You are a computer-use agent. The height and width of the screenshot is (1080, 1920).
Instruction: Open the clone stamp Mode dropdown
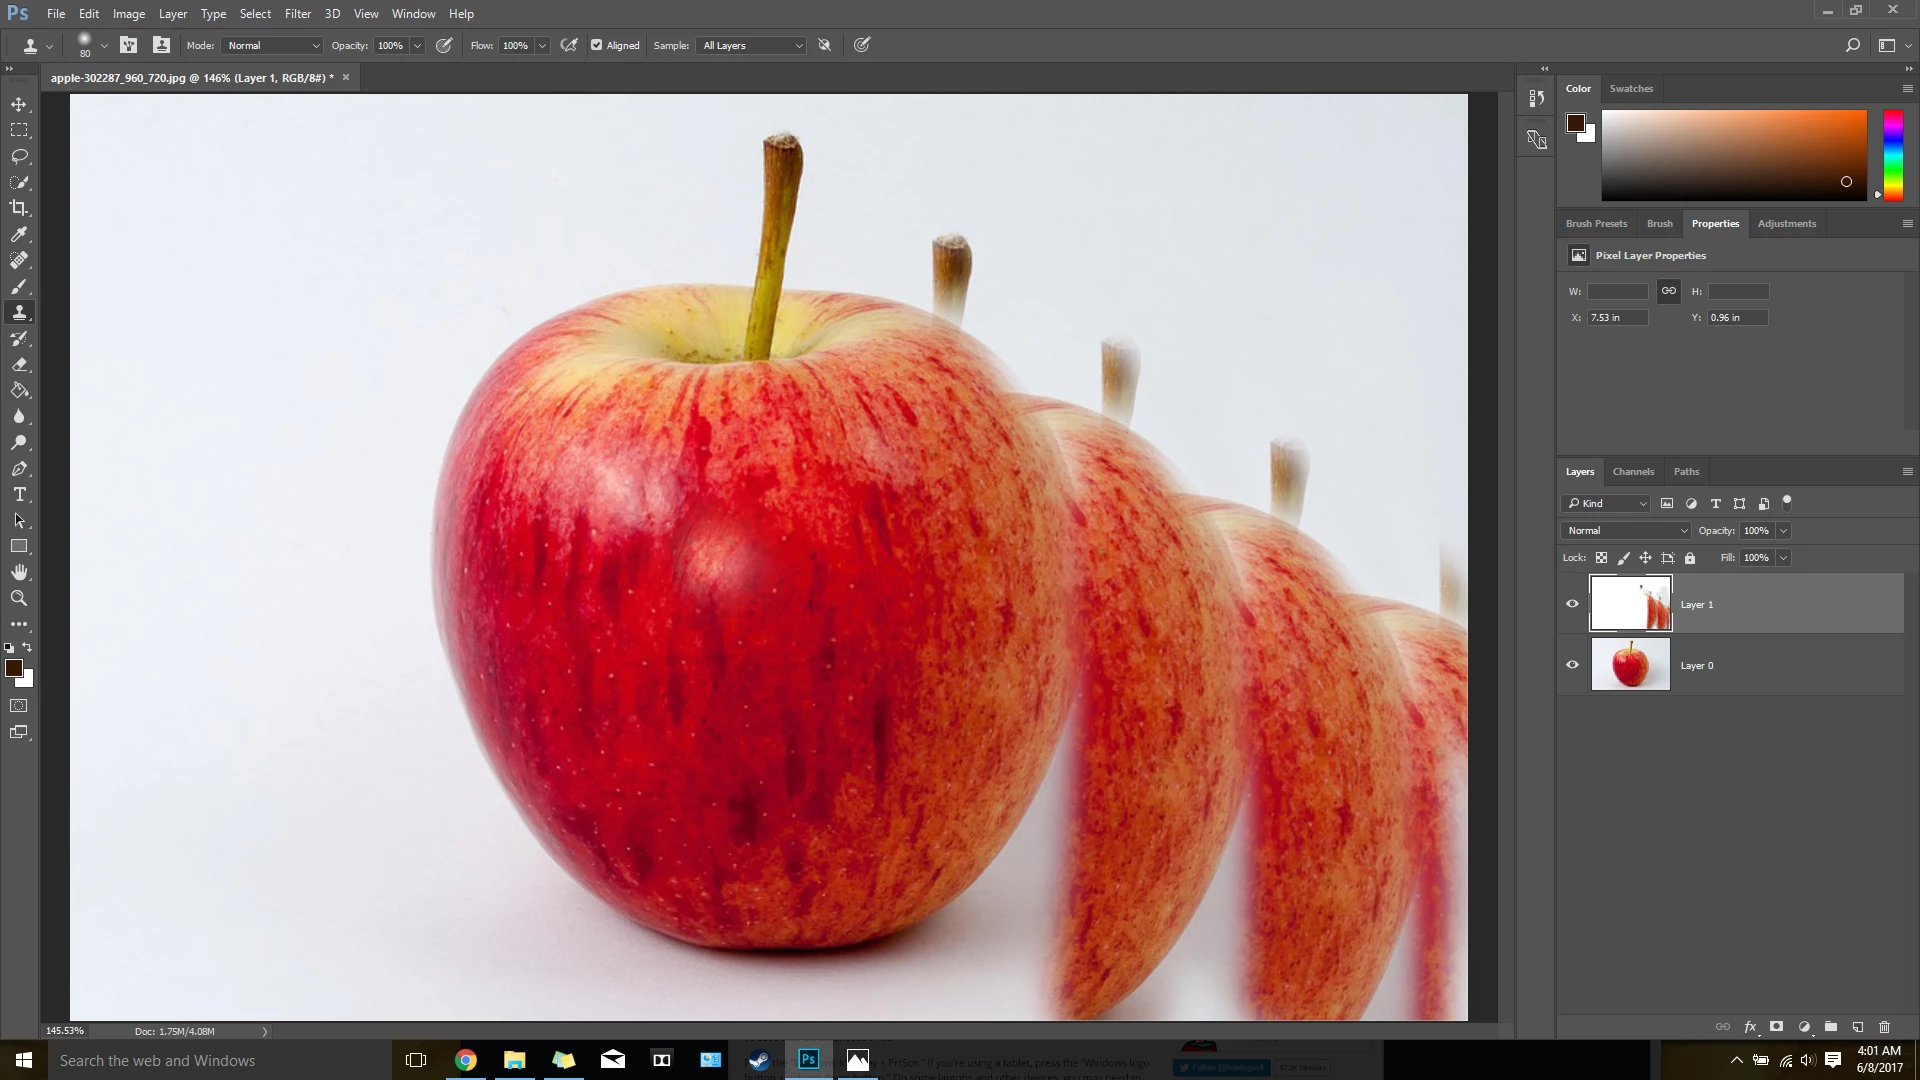(x=272, y=45)
